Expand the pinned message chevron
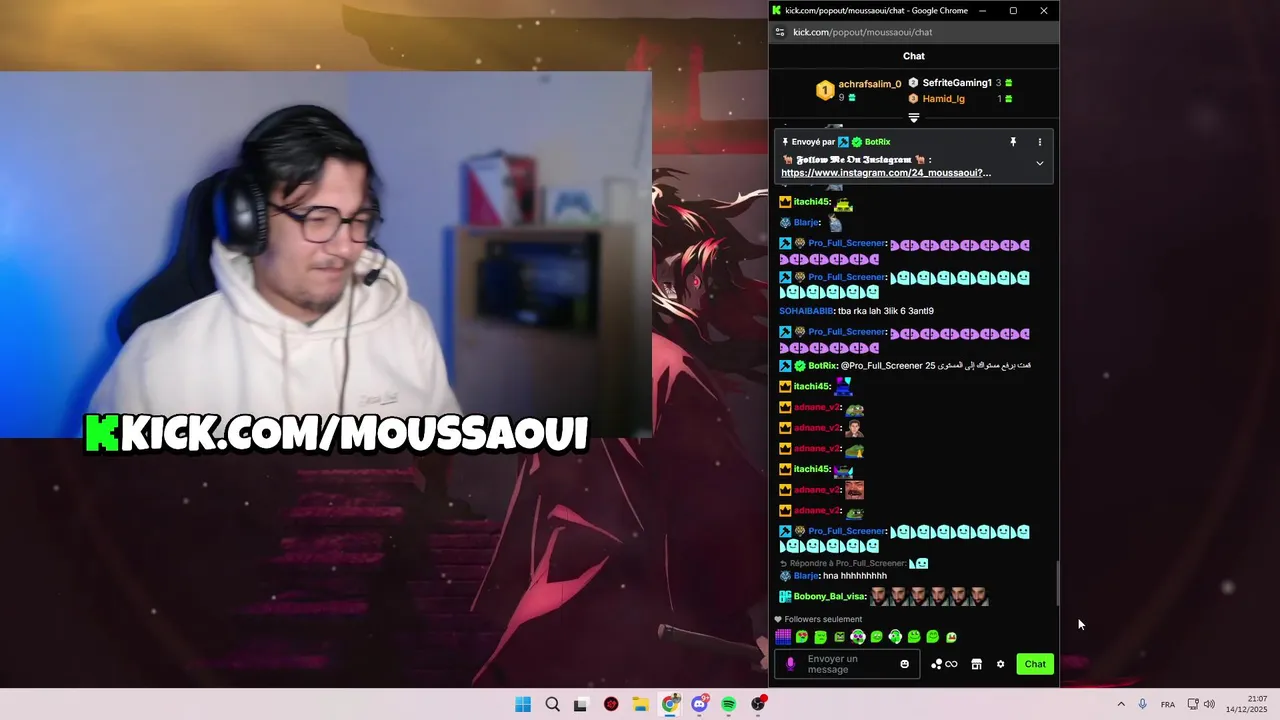 (1039, 163)
